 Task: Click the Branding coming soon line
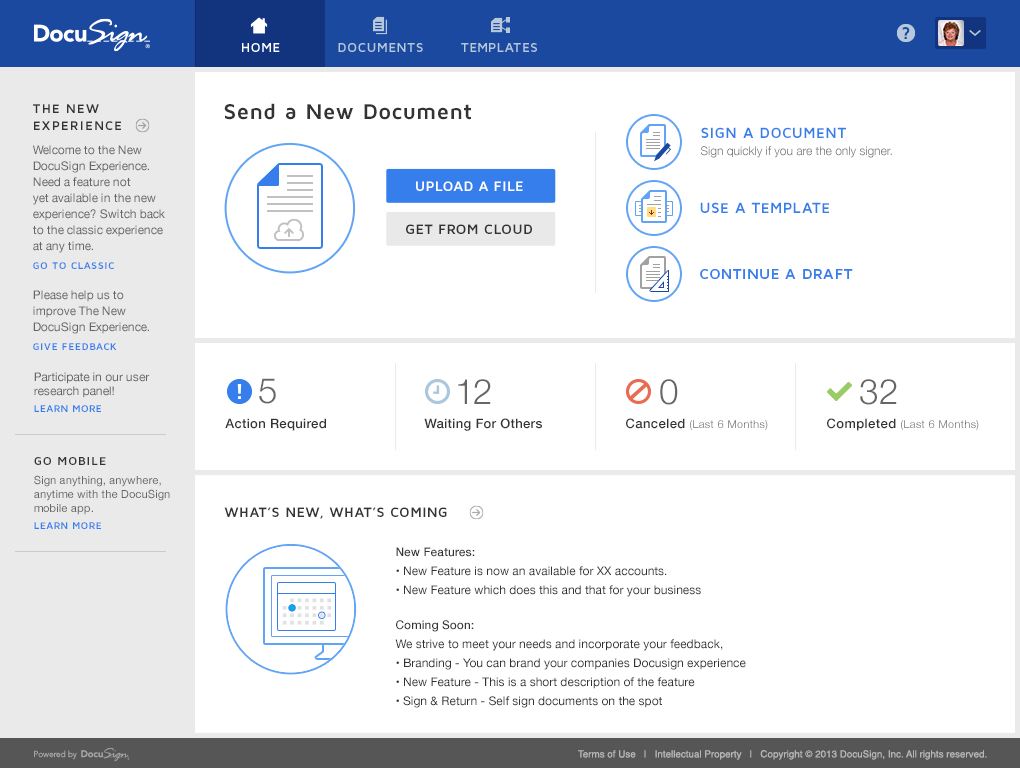click(570, 663)
